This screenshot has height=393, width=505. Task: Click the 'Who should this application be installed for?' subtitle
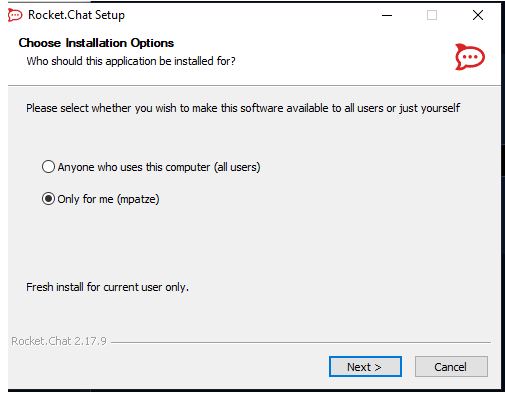131,61
